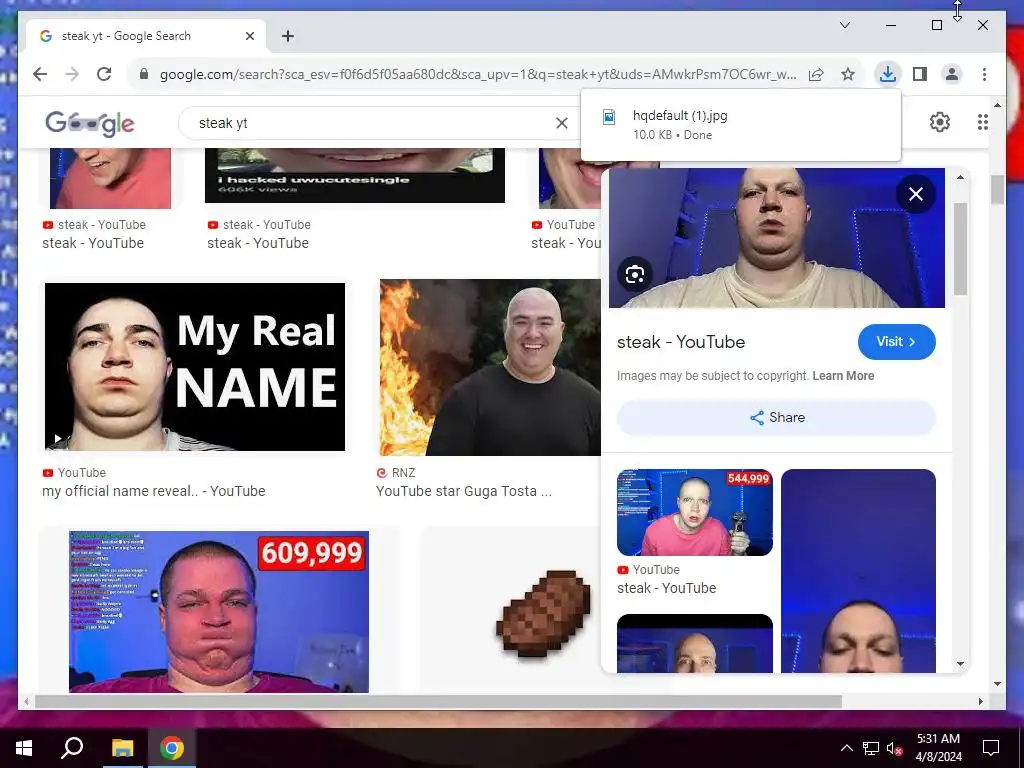1024x768 pixels.
Task: Open Windows taskbar search
Action: (x=72, y=748)
